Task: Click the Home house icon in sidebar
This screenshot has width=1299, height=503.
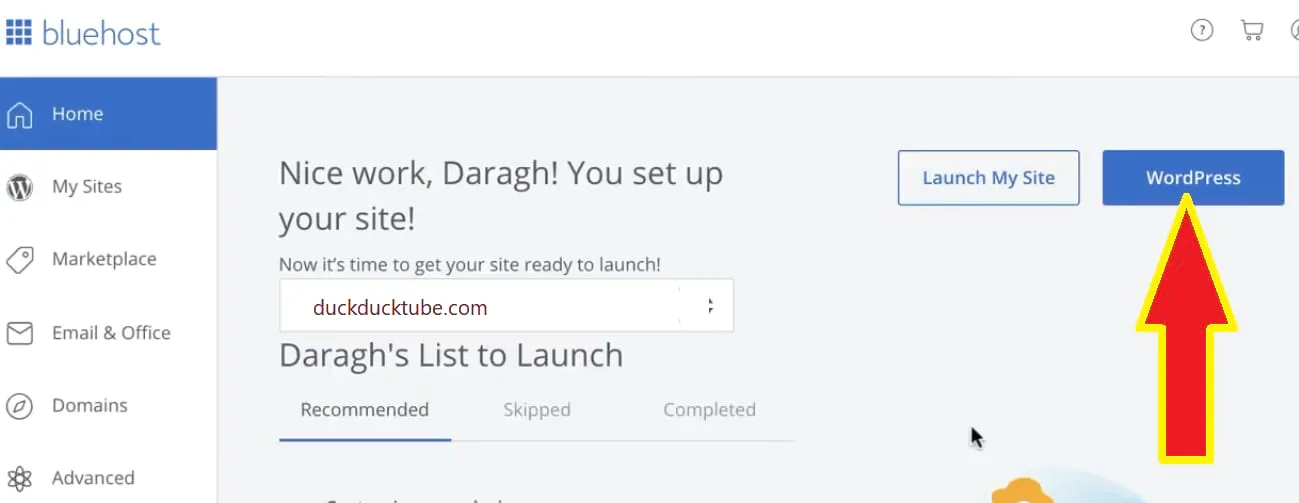Action: point(20,114)
